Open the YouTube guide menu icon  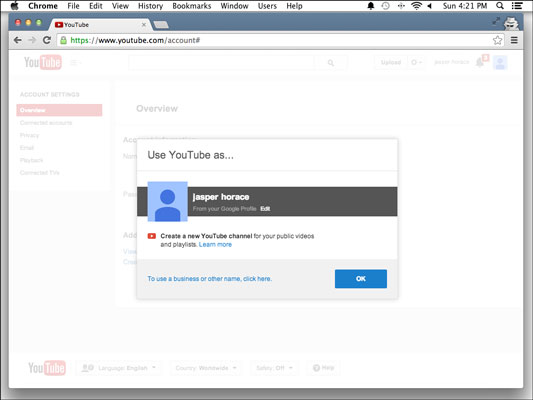[75, 63]
